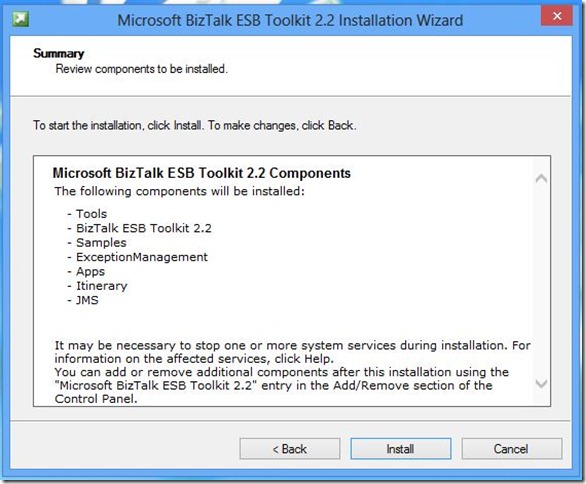This screenshot has width=586, height=484.
Task: Go back with the Back button
Action: click(x=290, y=448)
